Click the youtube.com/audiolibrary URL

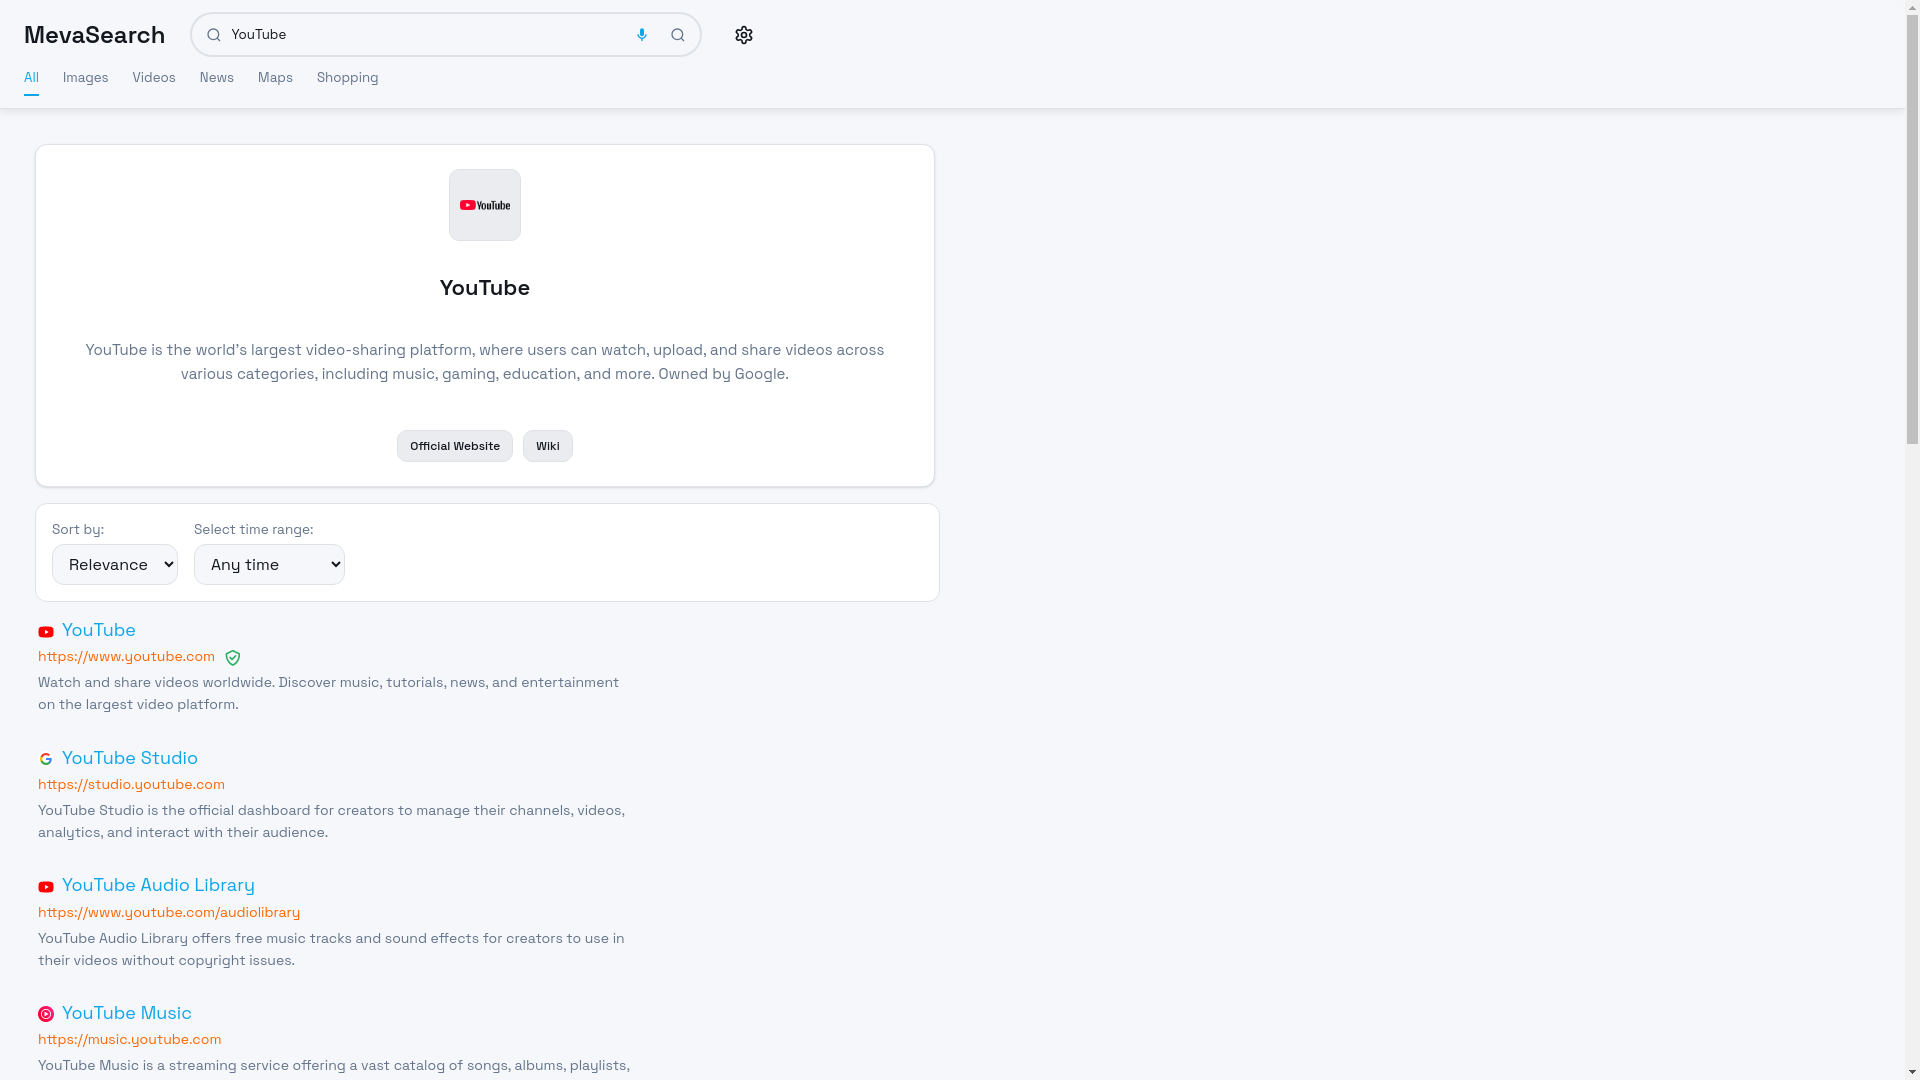click(x=169, y=913)
